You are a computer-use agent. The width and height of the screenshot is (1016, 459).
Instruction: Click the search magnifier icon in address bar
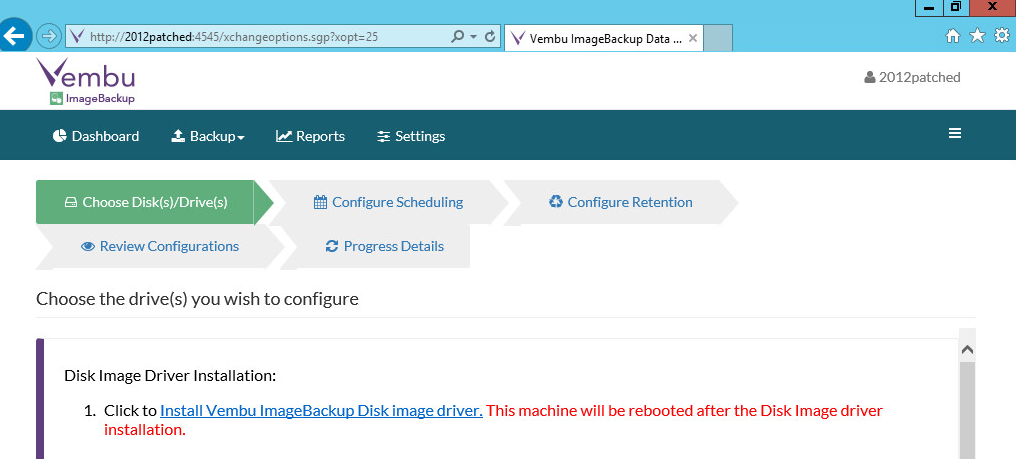[457, 36]
